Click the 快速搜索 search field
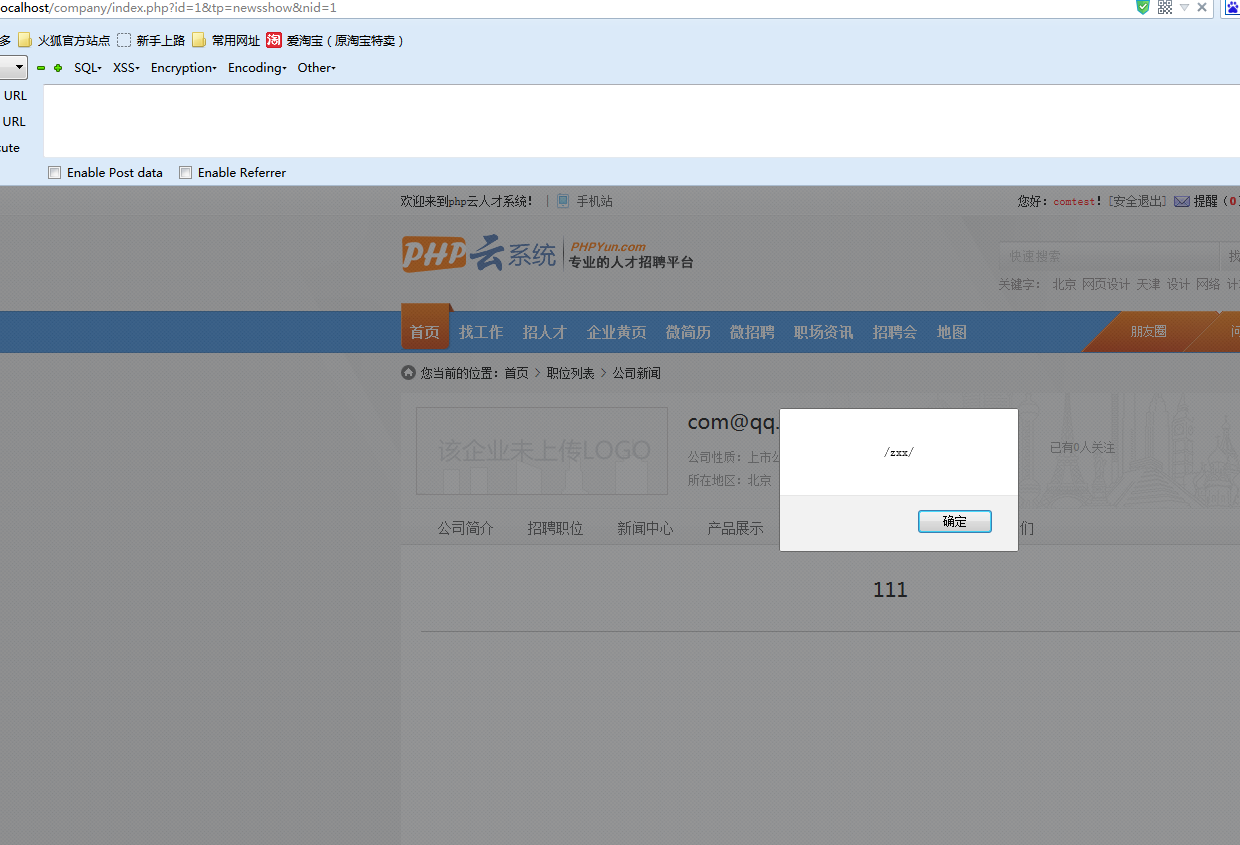Image resolution: width=1240 pixels, height=845 pixels. click(x=1108, y=257)
